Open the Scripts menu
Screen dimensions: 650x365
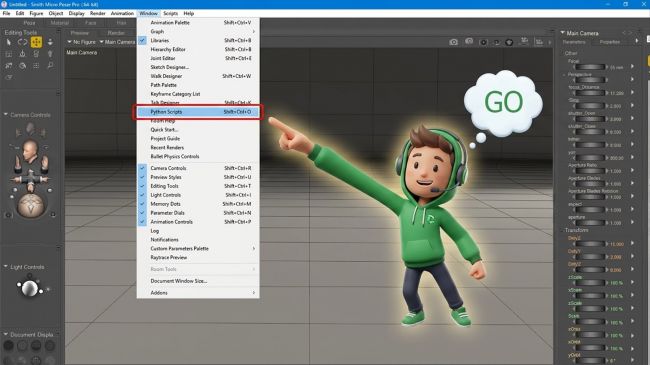170,13
